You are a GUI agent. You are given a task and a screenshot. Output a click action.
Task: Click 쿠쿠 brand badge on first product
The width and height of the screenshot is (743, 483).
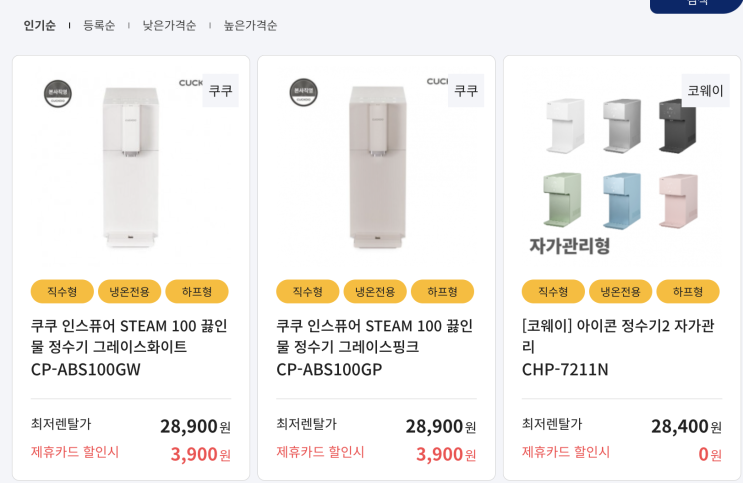220,90
